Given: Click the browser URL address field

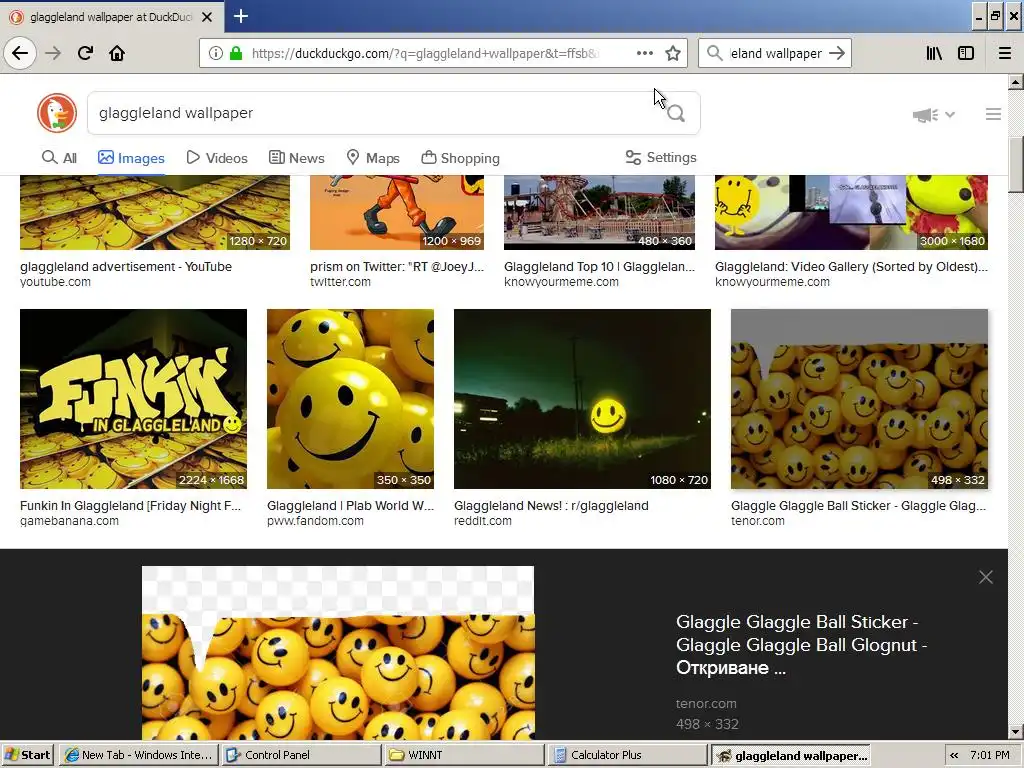Looking at the screenshot, I should [426, 54].
